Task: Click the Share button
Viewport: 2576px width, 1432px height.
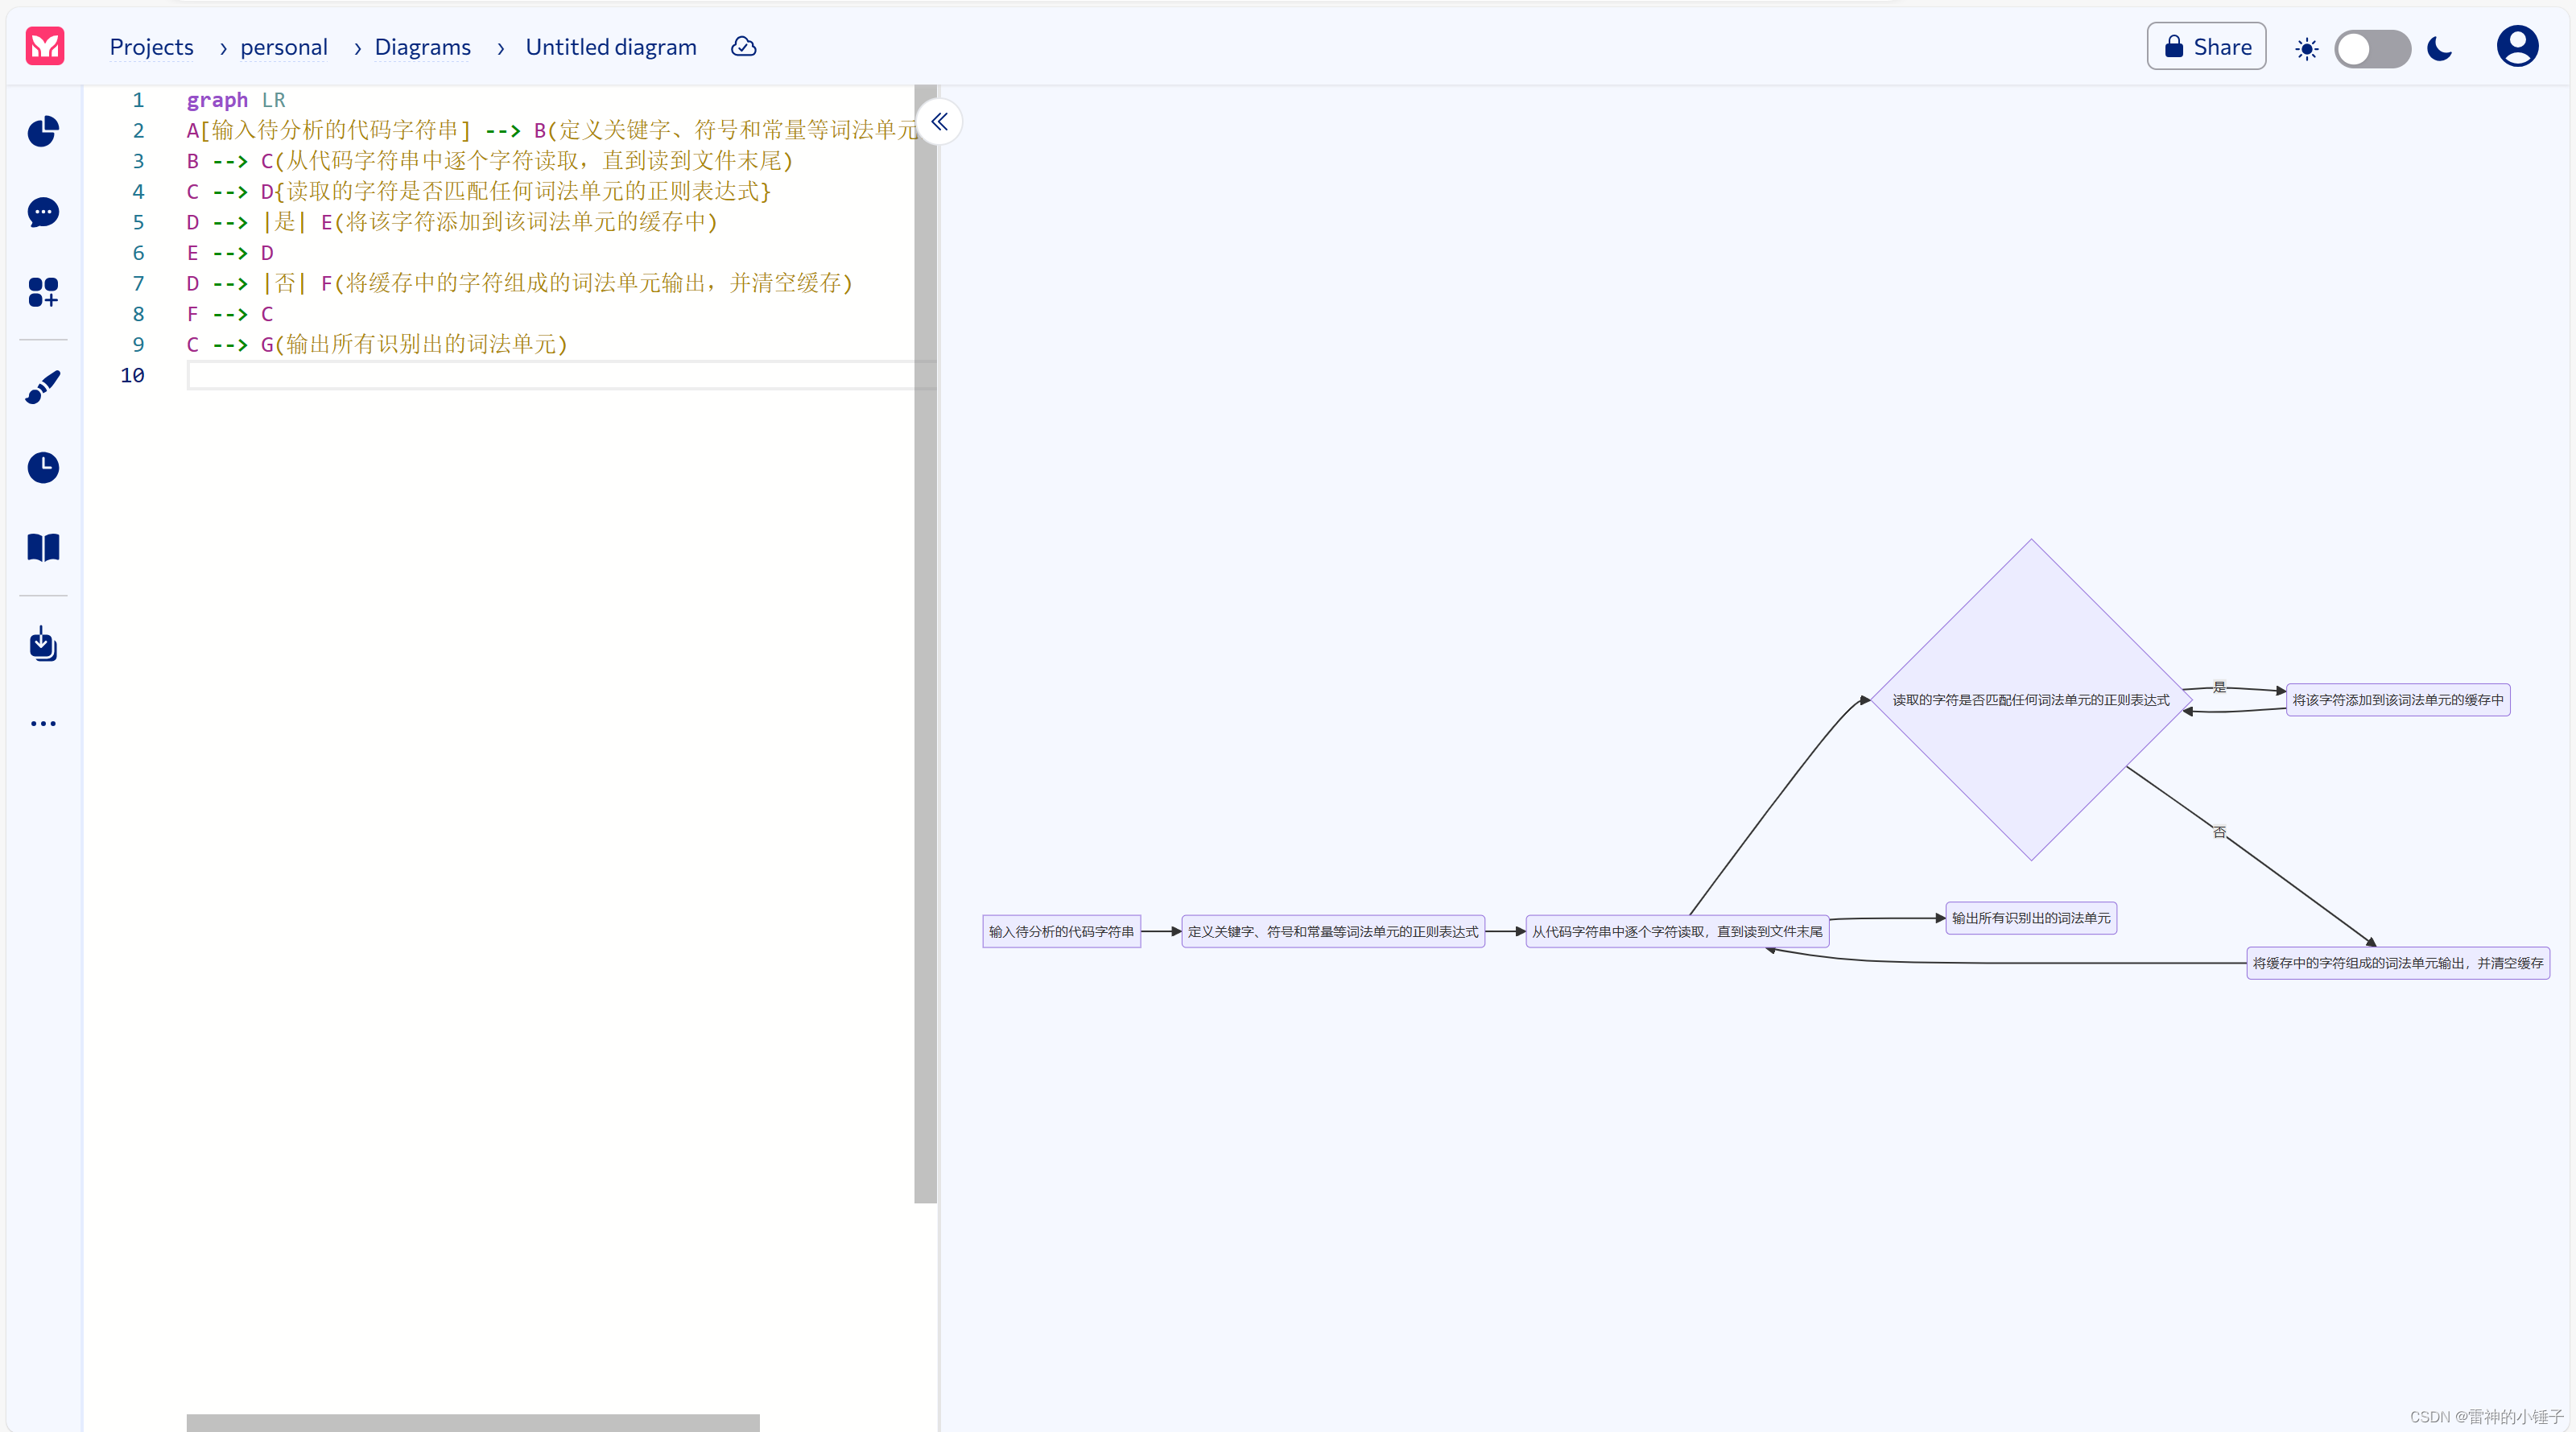Action: point(2206,47)
